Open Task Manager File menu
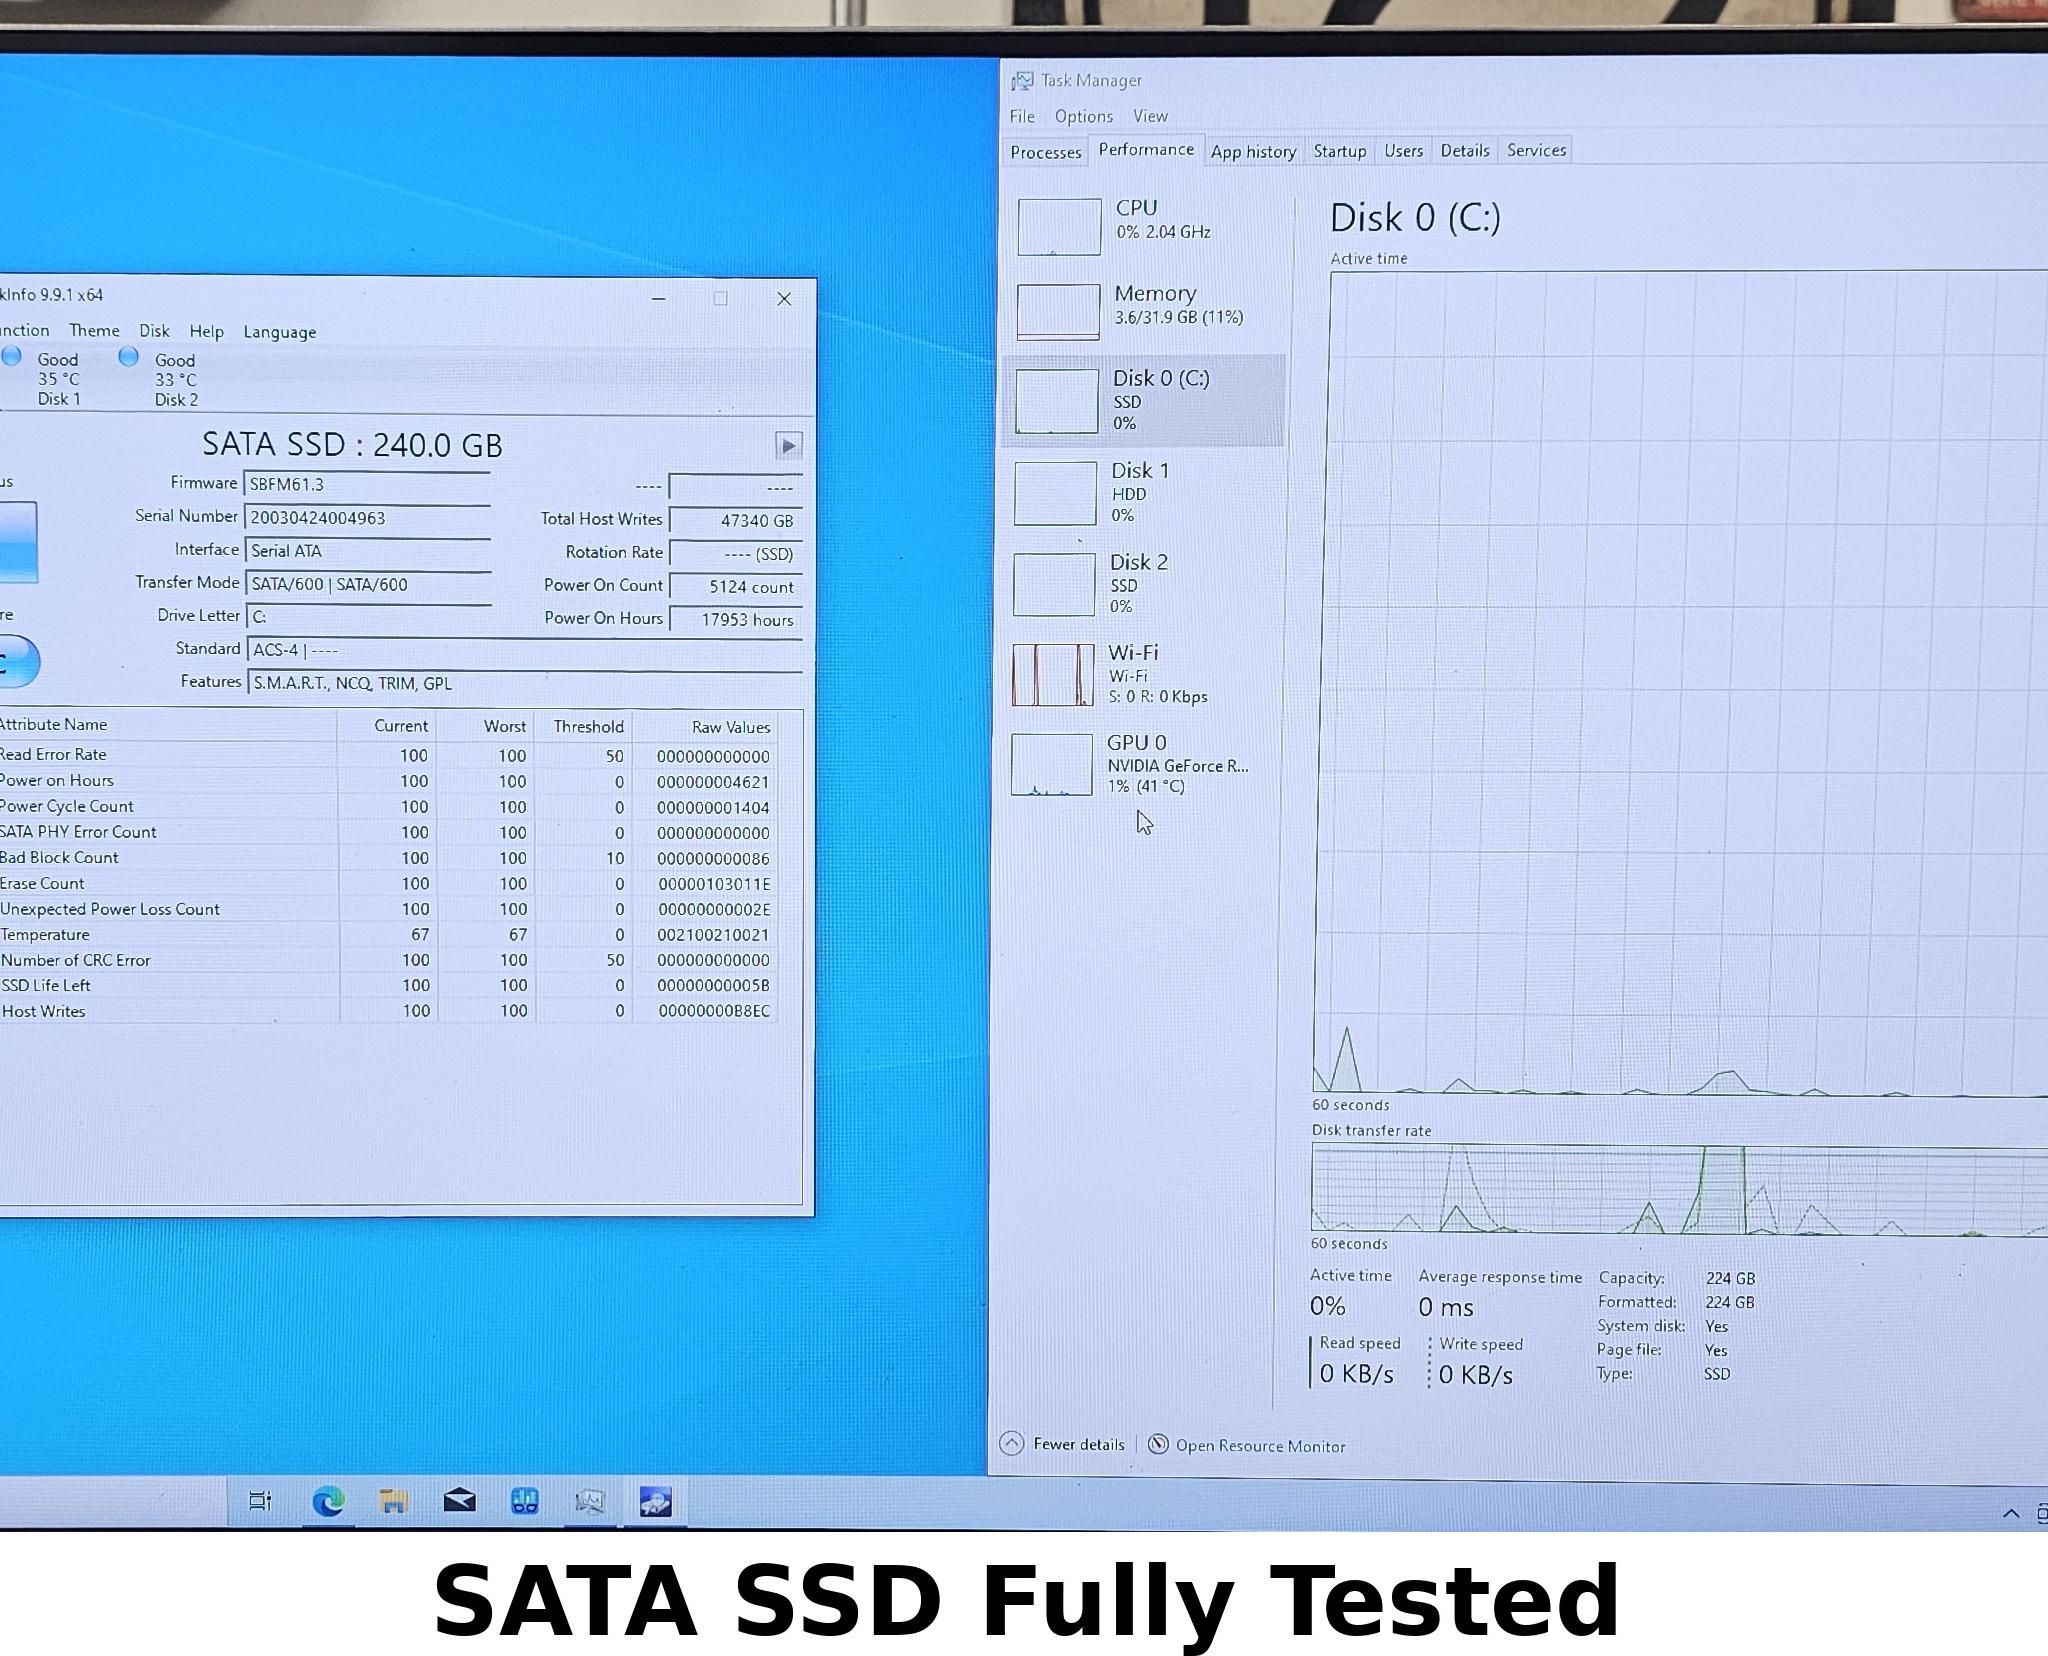The height and width of the screenshot is (1656, 2048). (1022, 116)
